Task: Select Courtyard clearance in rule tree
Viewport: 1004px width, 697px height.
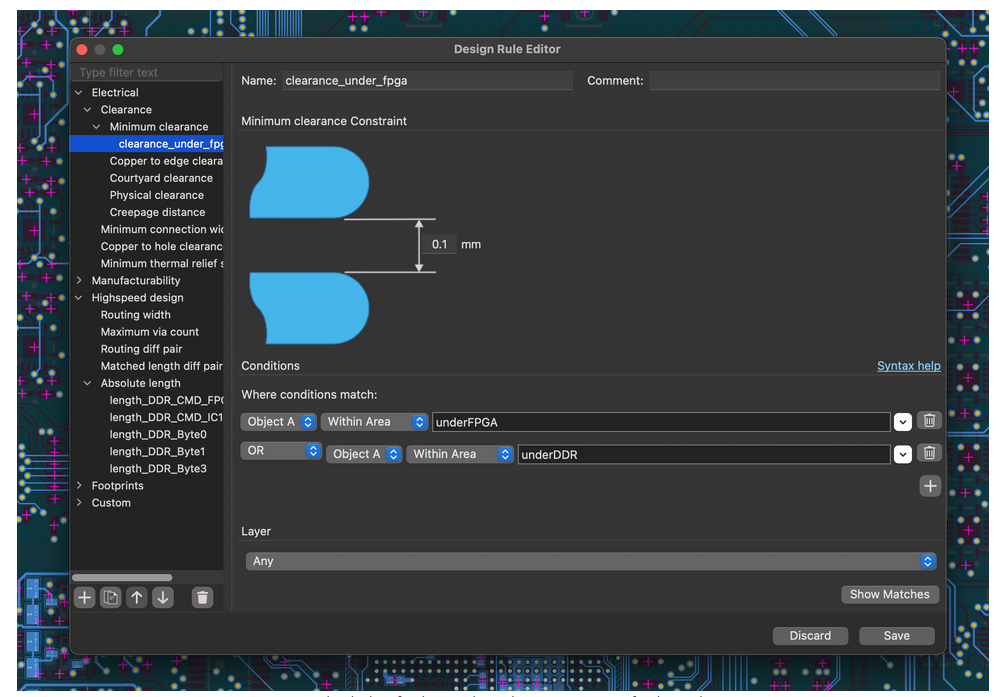Action: [x=161, y=178]
